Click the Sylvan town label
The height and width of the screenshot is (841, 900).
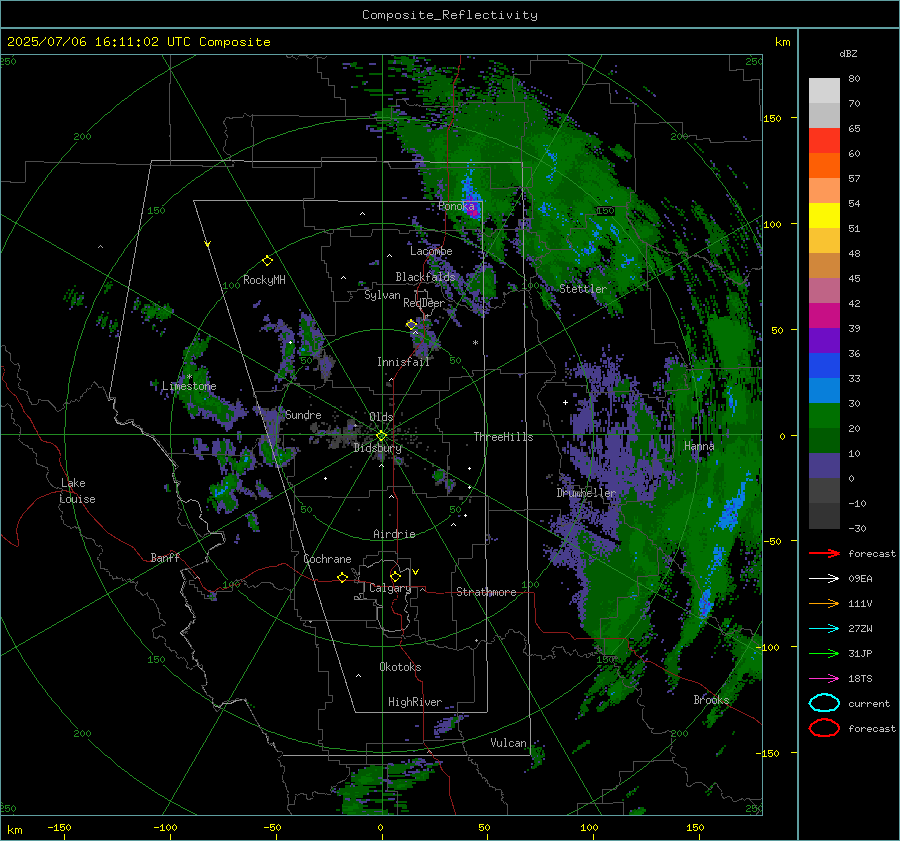point(382,295)
